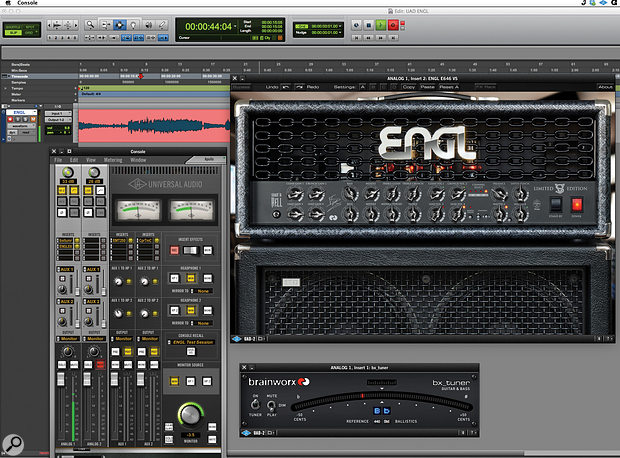Select the Trim tool in the toolbar

pos(106,25)
